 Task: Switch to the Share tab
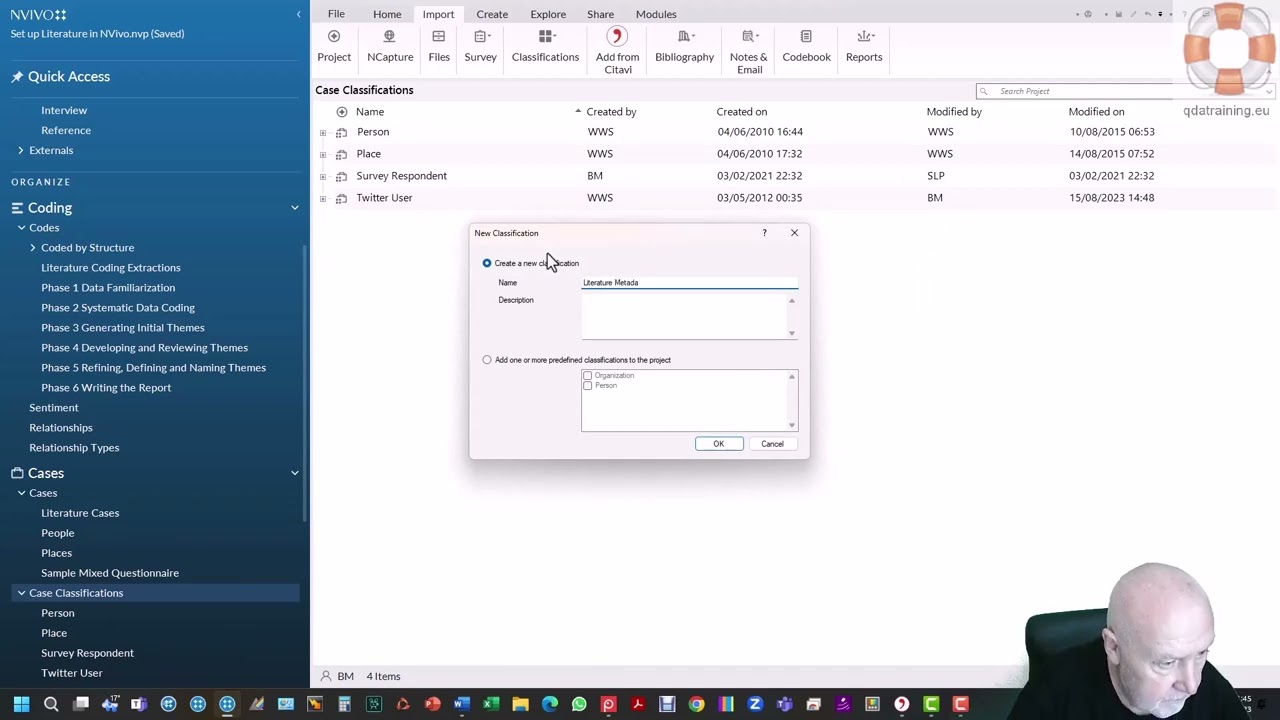point(600,14)
